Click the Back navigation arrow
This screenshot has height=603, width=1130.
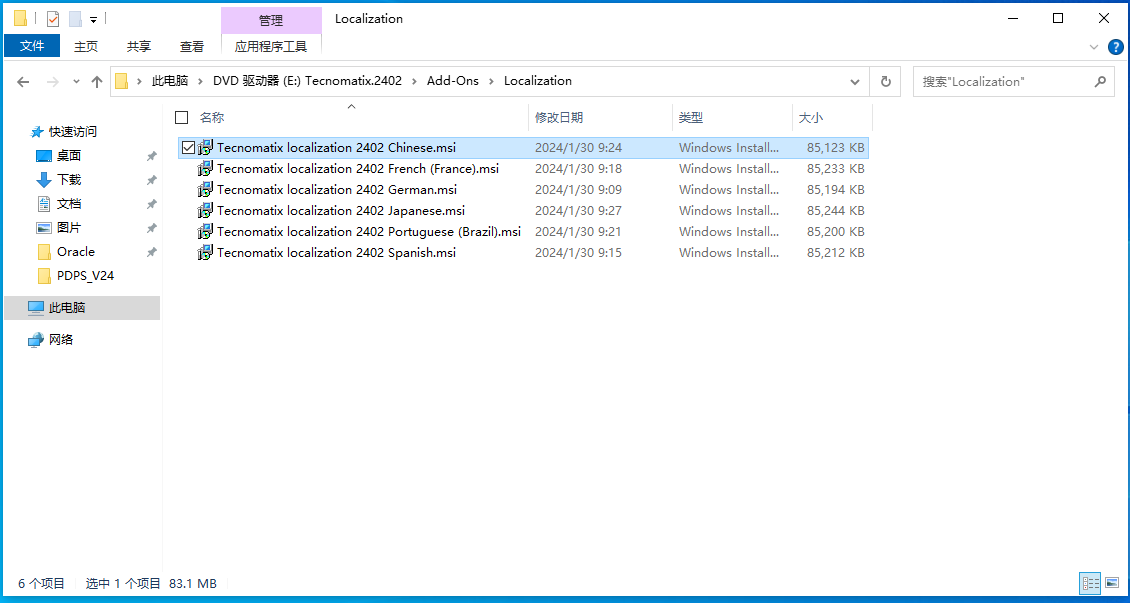(x=23, y=82)
